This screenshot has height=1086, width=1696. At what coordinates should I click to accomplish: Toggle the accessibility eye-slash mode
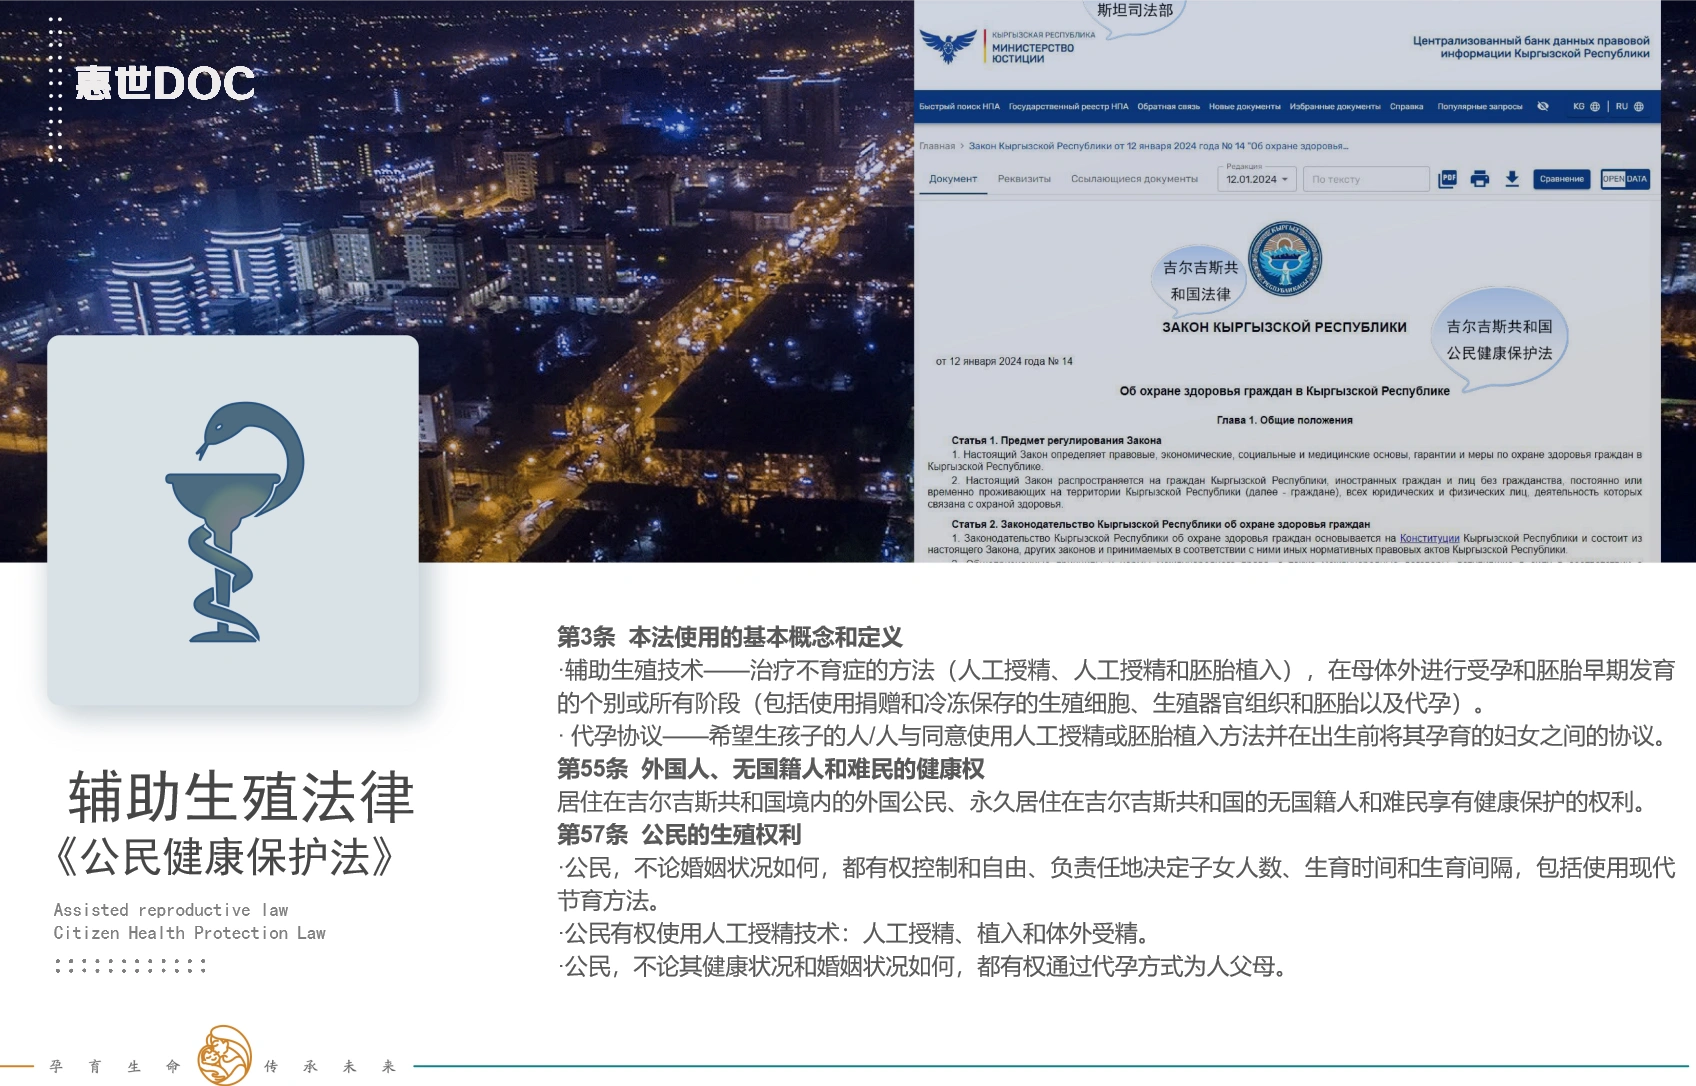(1543, 107)
